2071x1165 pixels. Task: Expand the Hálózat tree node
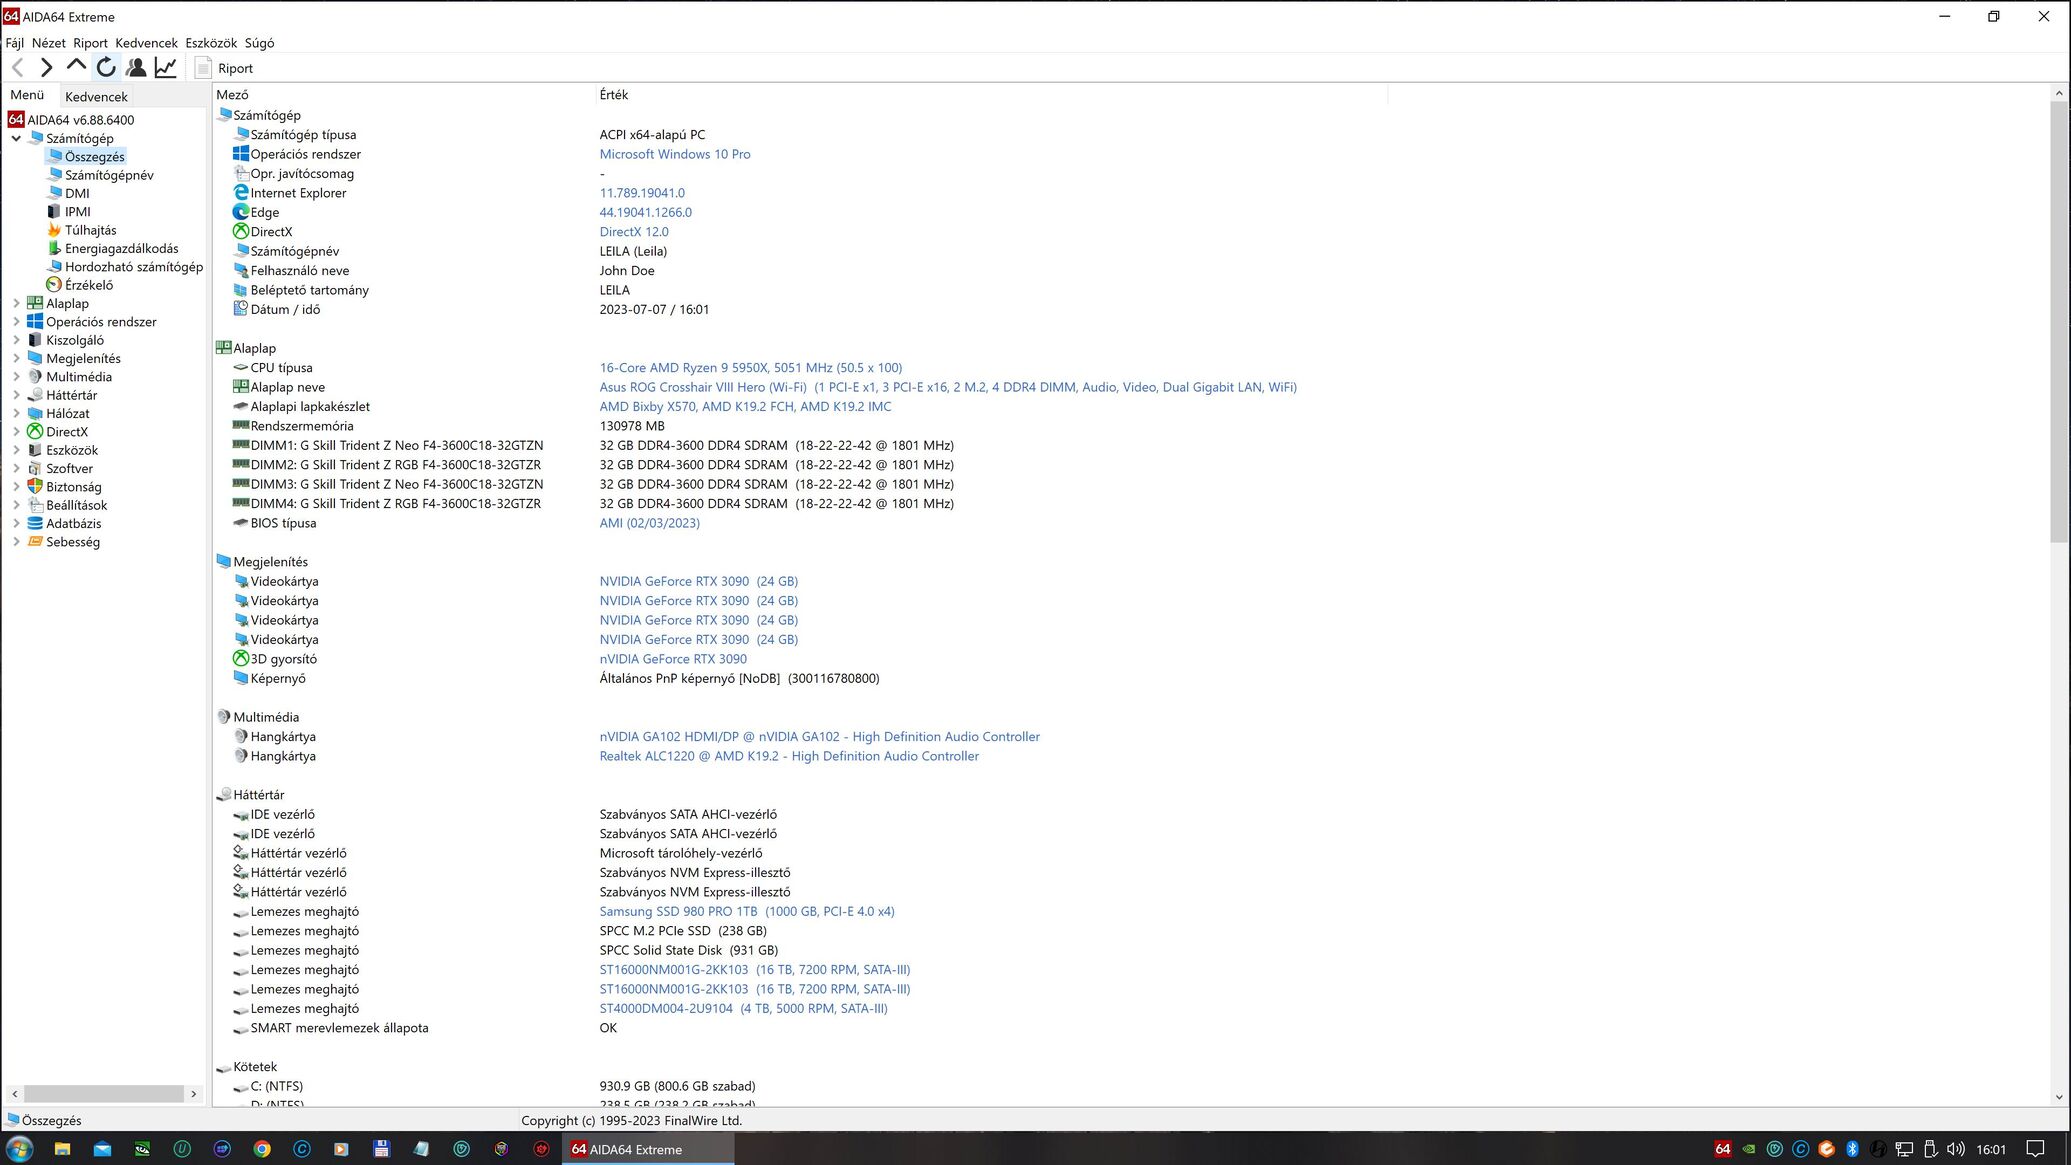[16, 413]
